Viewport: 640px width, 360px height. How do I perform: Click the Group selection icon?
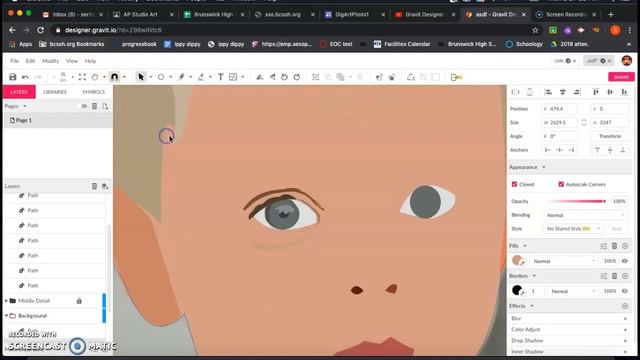click(316, 77)
